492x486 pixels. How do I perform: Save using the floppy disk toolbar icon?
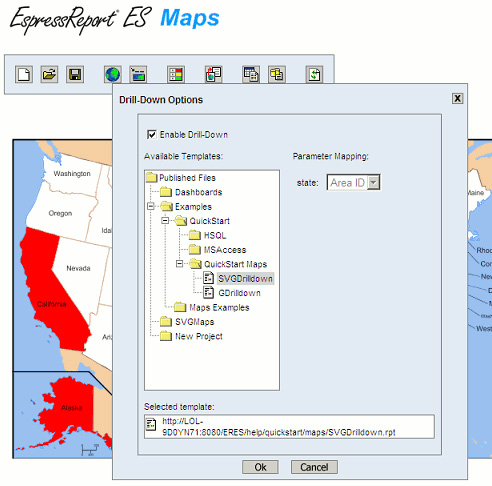click(x=75, y=74)
